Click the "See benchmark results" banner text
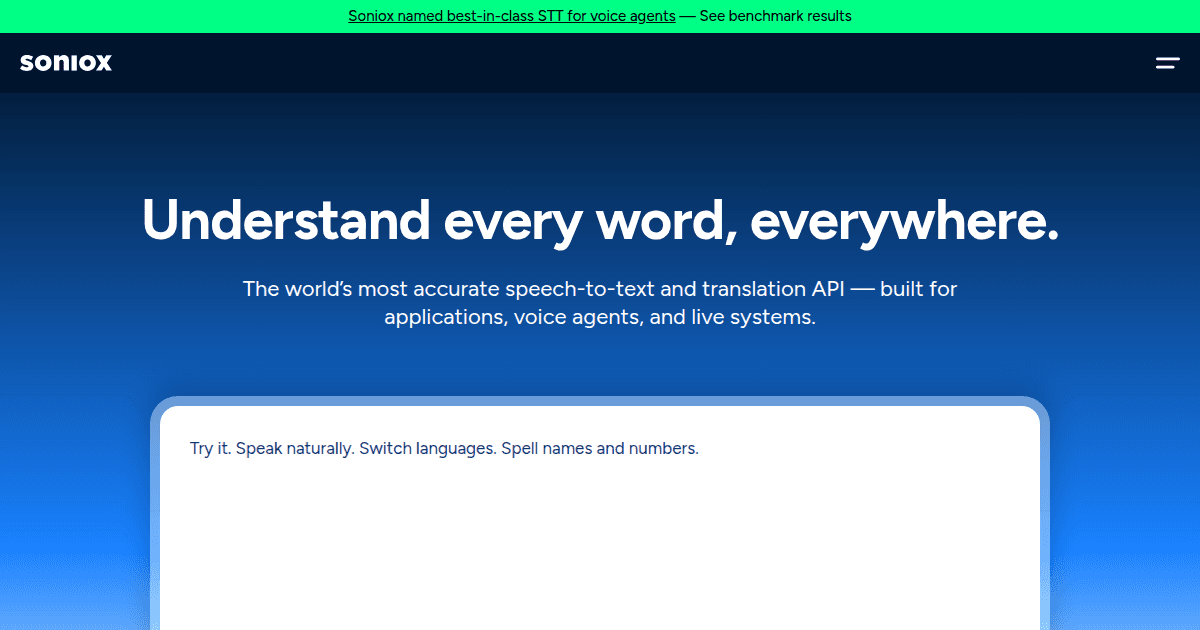This screenshot has width=1200, height=630. click(775, 16)
